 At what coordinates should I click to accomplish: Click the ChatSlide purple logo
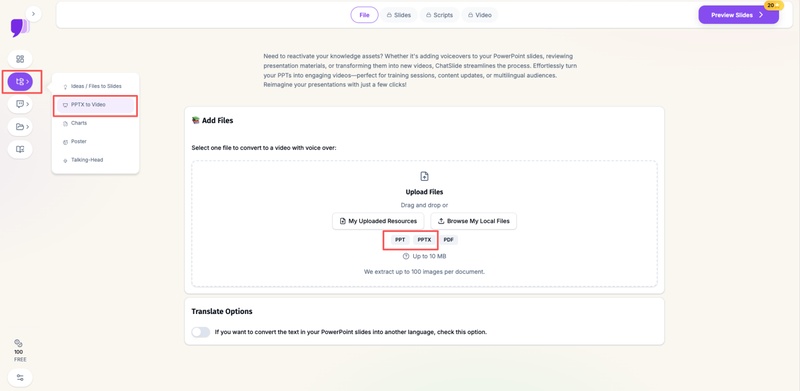pos(19,28)
